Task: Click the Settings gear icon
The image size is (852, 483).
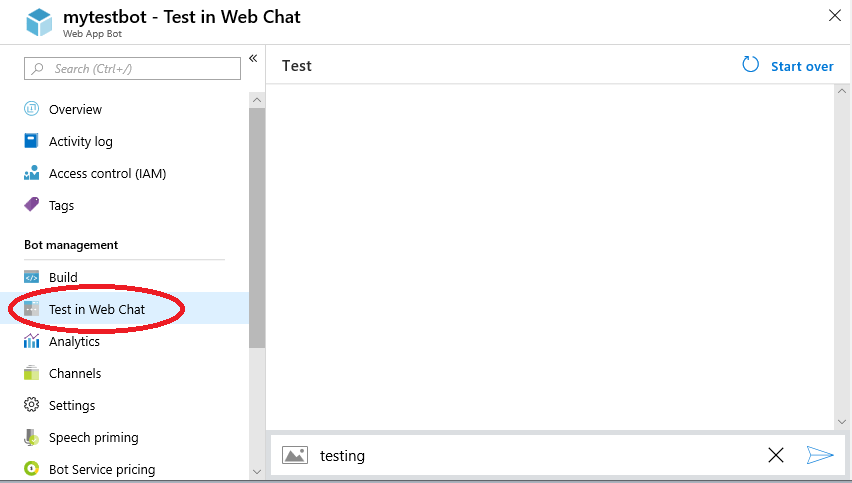Action: pyautogui.click(x=31, y=405)
